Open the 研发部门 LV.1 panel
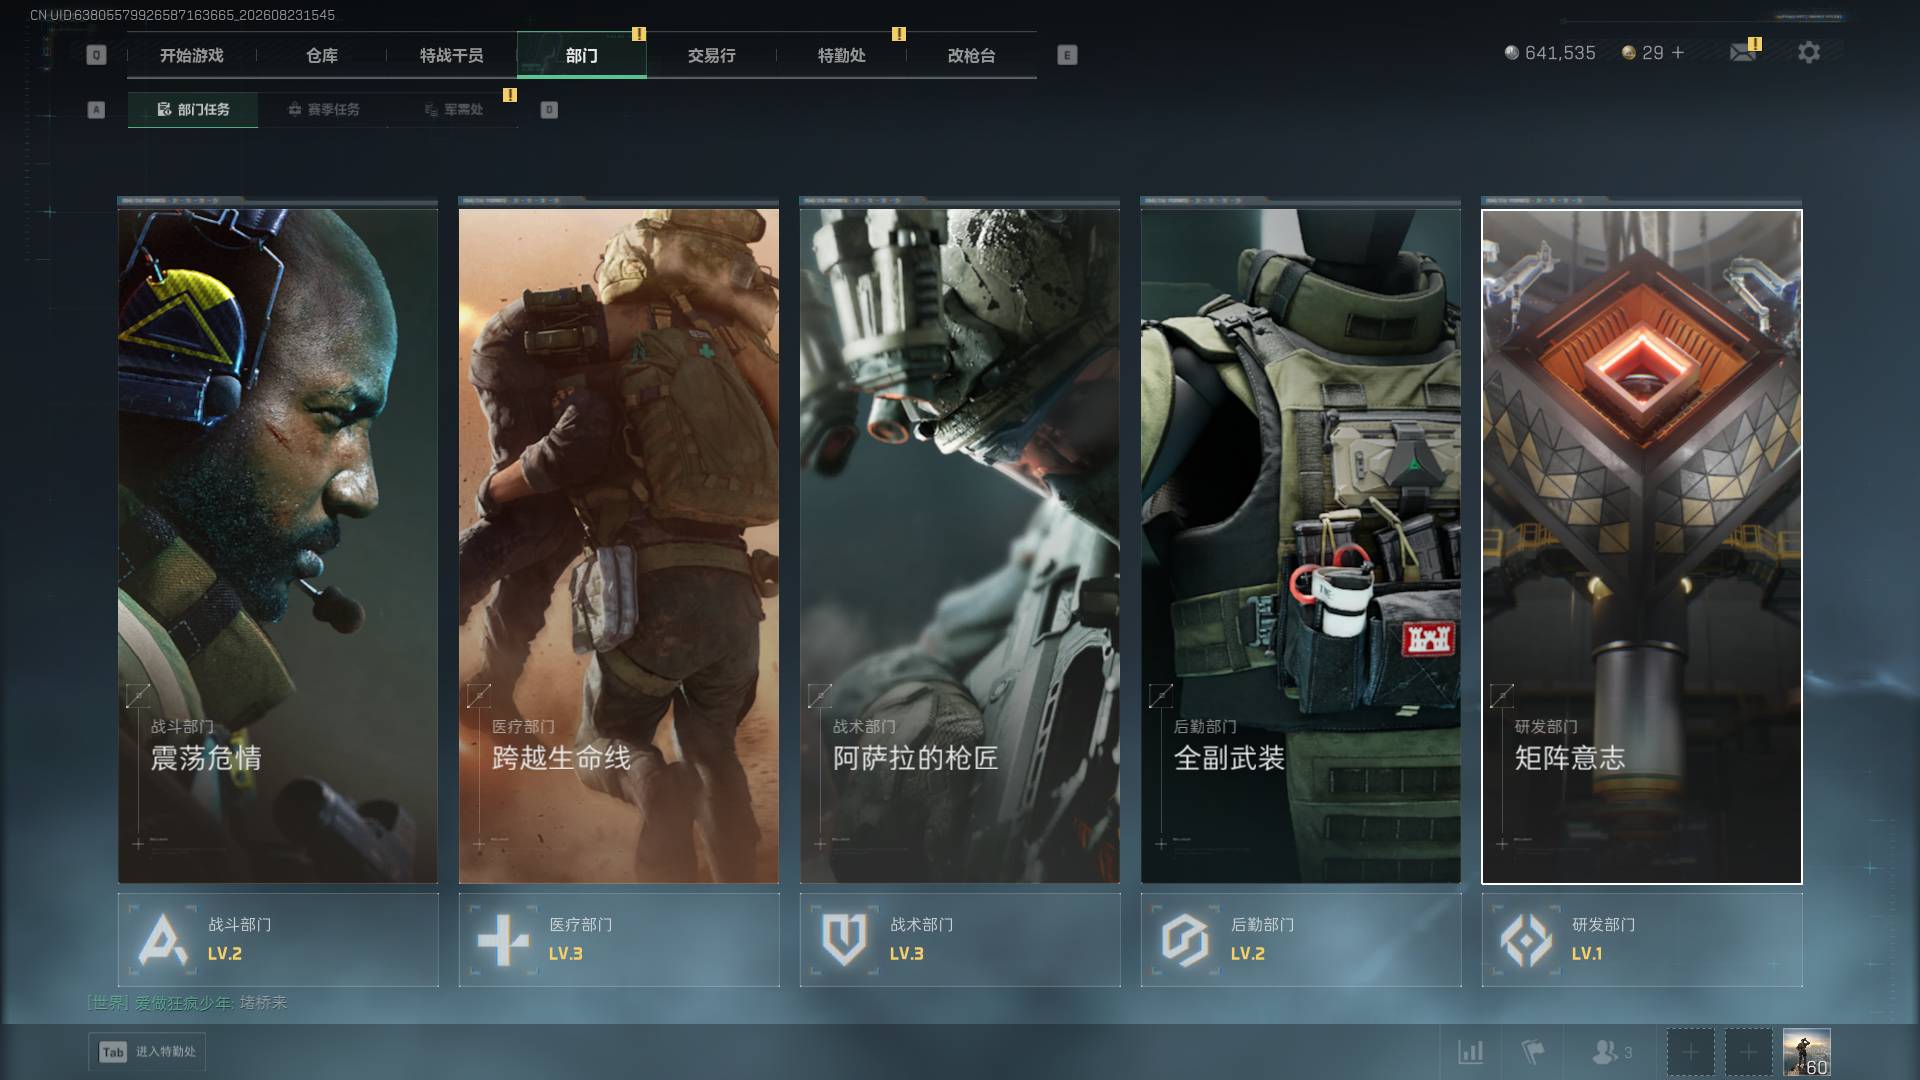This screenshot has width=1920, height=1080. point(1642,939)
